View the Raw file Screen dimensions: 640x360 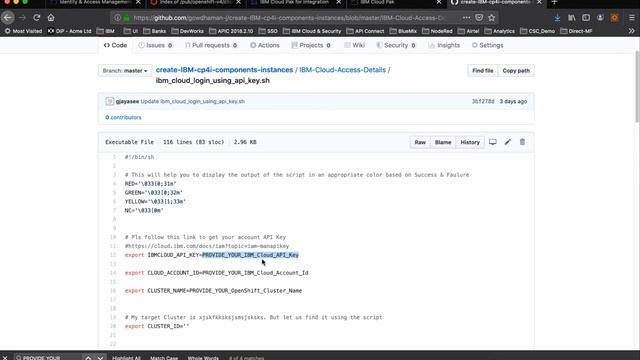click(x=420, y=142)
